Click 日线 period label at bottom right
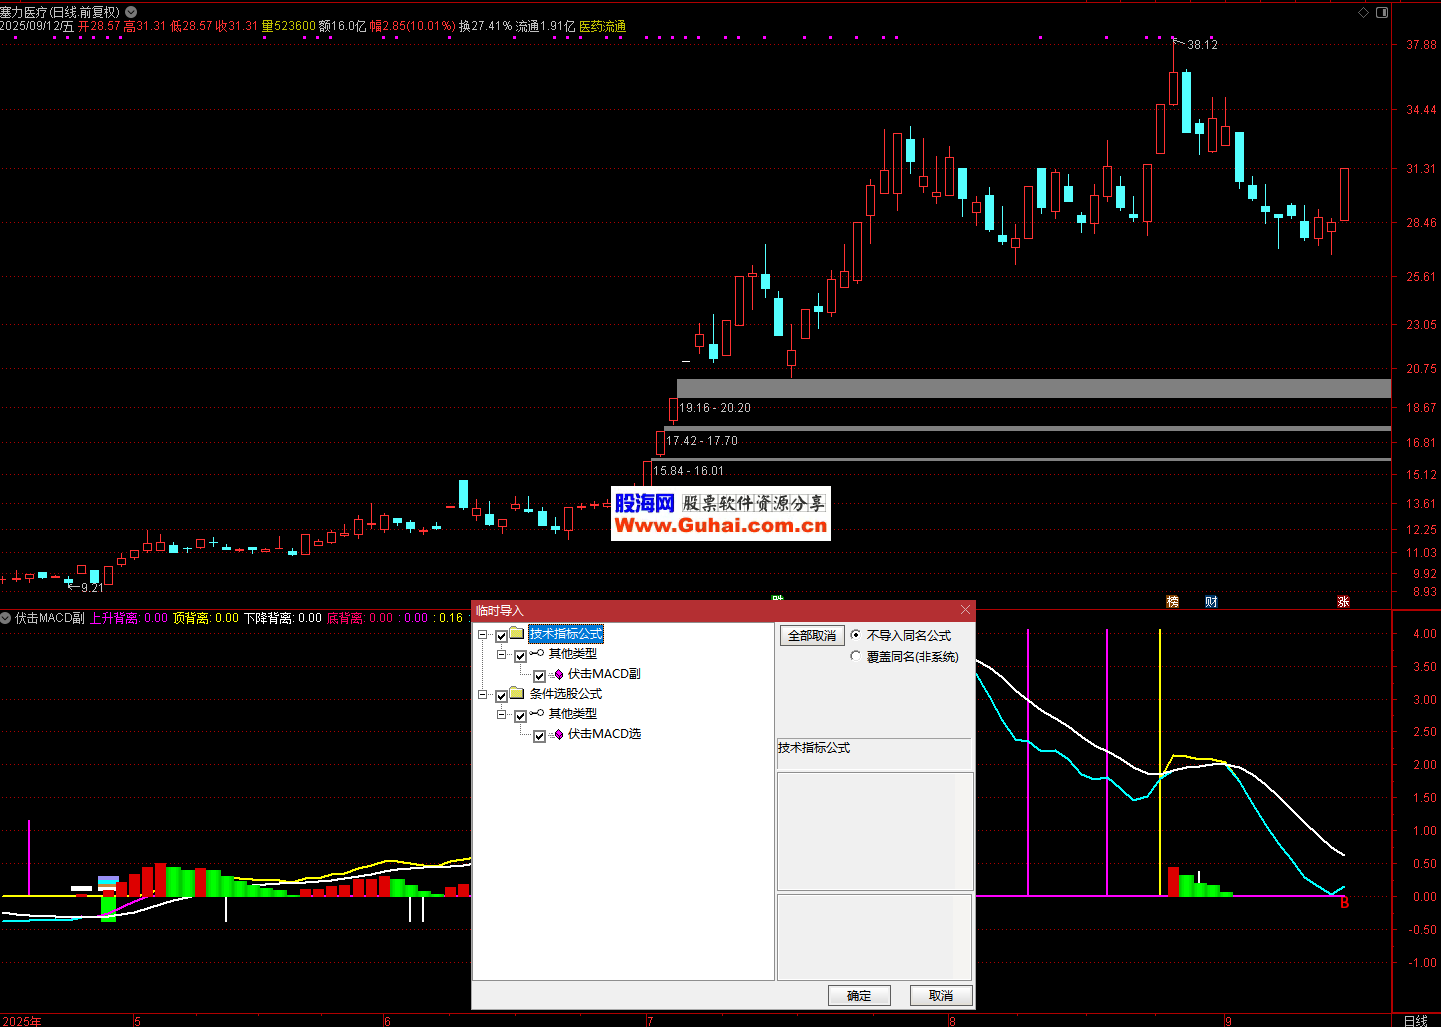This screenshot has width=1441, height=1027. pyautogui.click(x=1416, y=1020)
